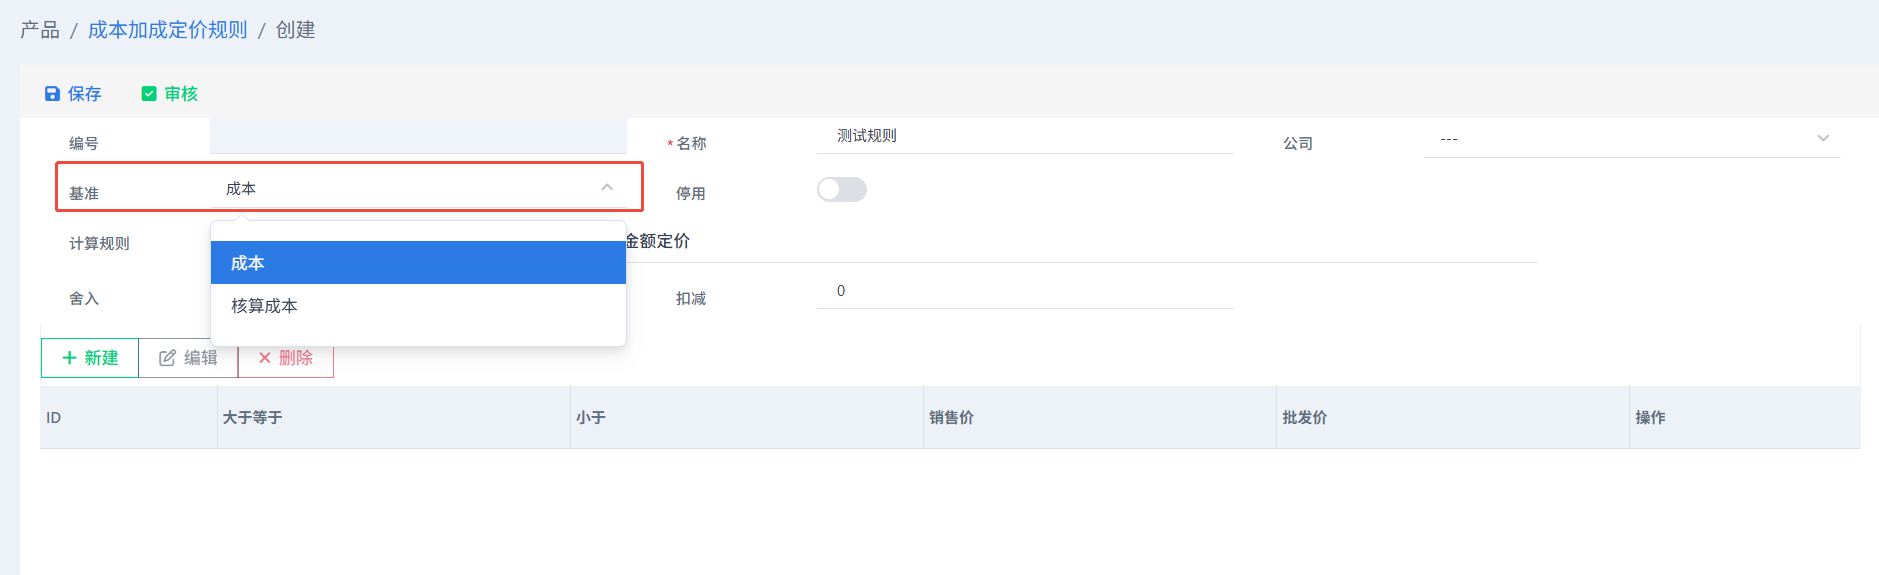
Task: Collapse the 基准 dropdown arrow
Action: 607,188
